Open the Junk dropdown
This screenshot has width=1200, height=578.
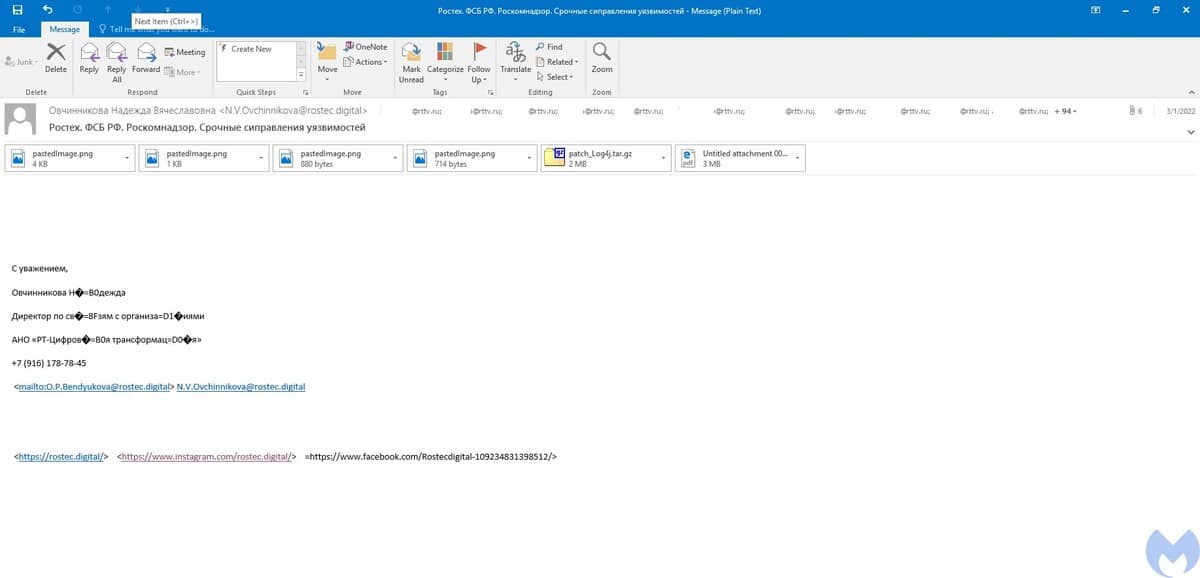point(21,62)
